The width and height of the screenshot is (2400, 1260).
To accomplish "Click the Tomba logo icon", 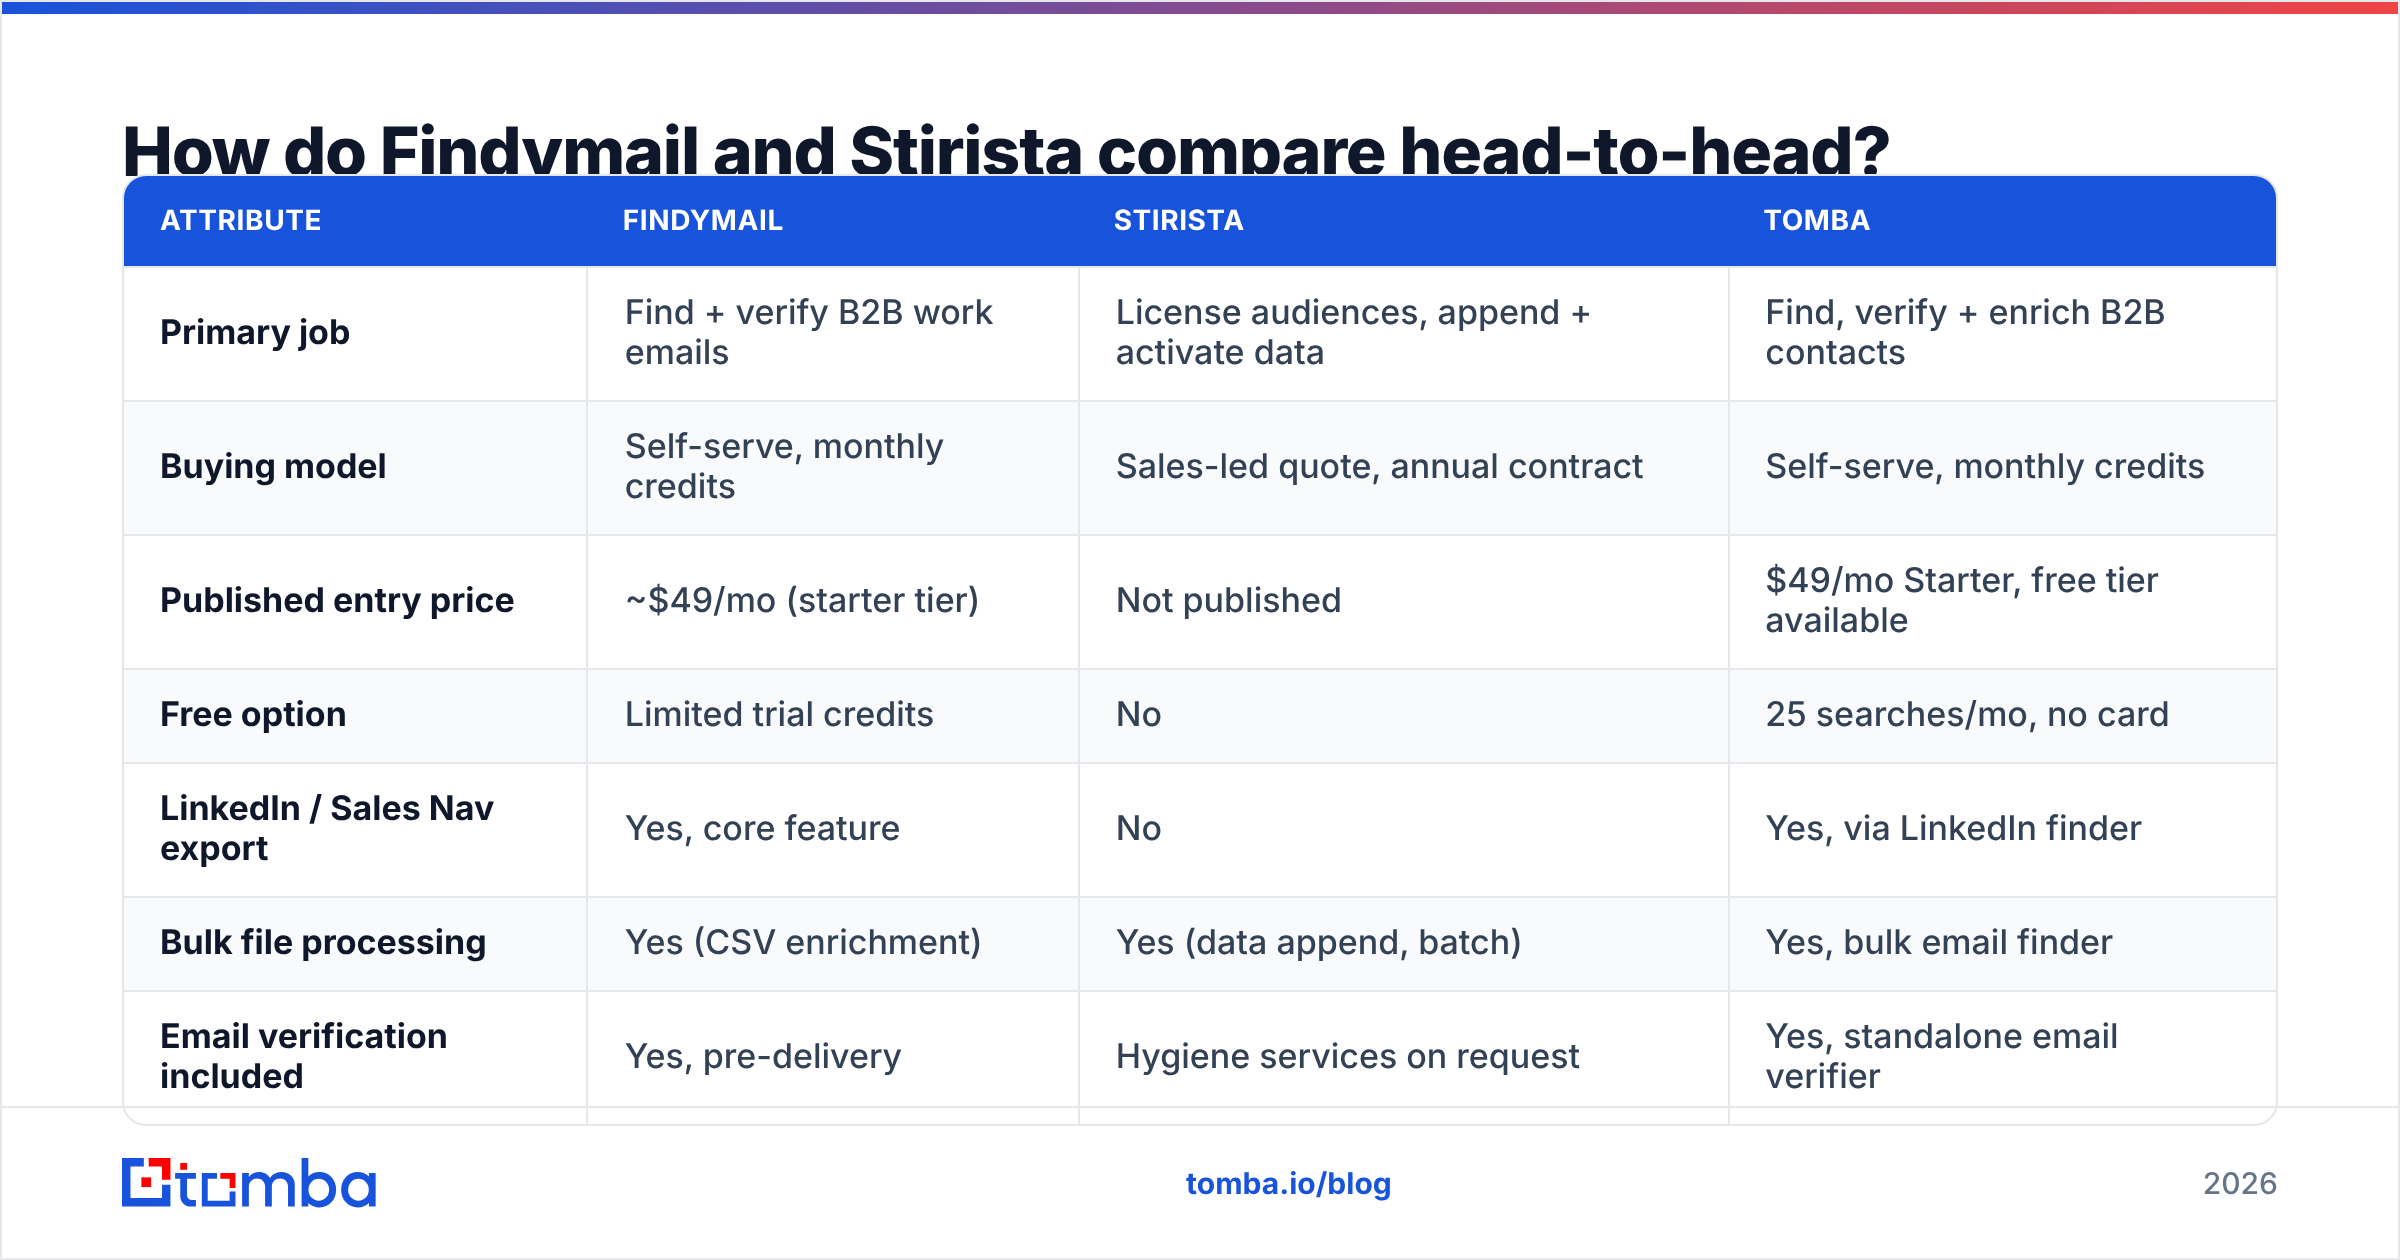I will pos(249,1183).
